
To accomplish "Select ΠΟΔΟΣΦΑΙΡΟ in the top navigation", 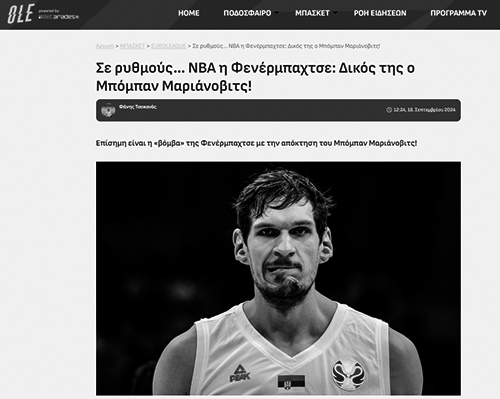I will click(247, 13).
